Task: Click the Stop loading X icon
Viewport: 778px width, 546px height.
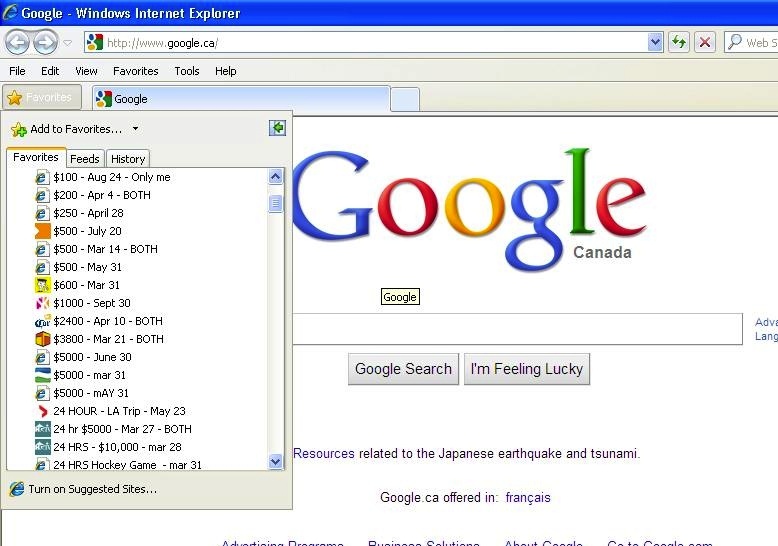Action: coord(705,42)
